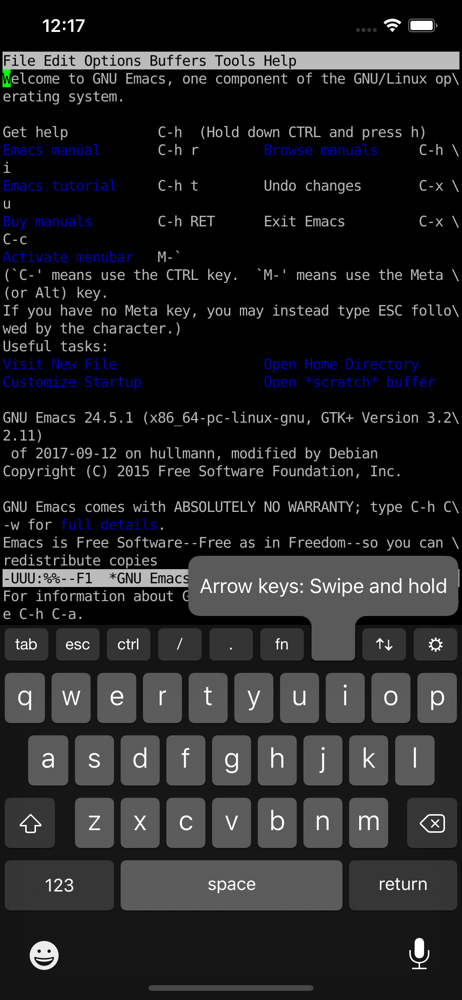Tap the q key

(x=26, y=698)
